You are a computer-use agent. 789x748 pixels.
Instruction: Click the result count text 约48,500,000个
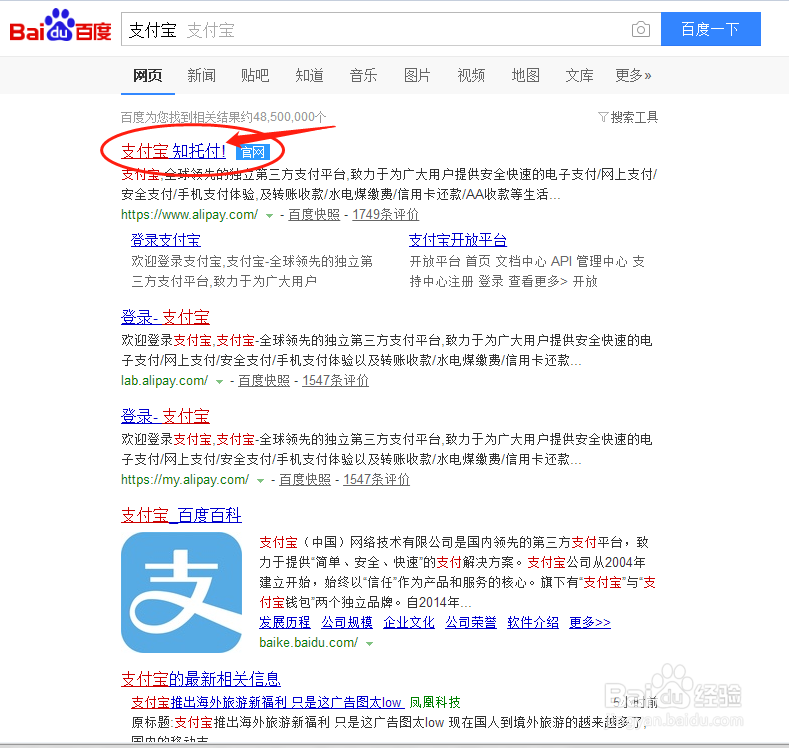(x=284, y=117)
